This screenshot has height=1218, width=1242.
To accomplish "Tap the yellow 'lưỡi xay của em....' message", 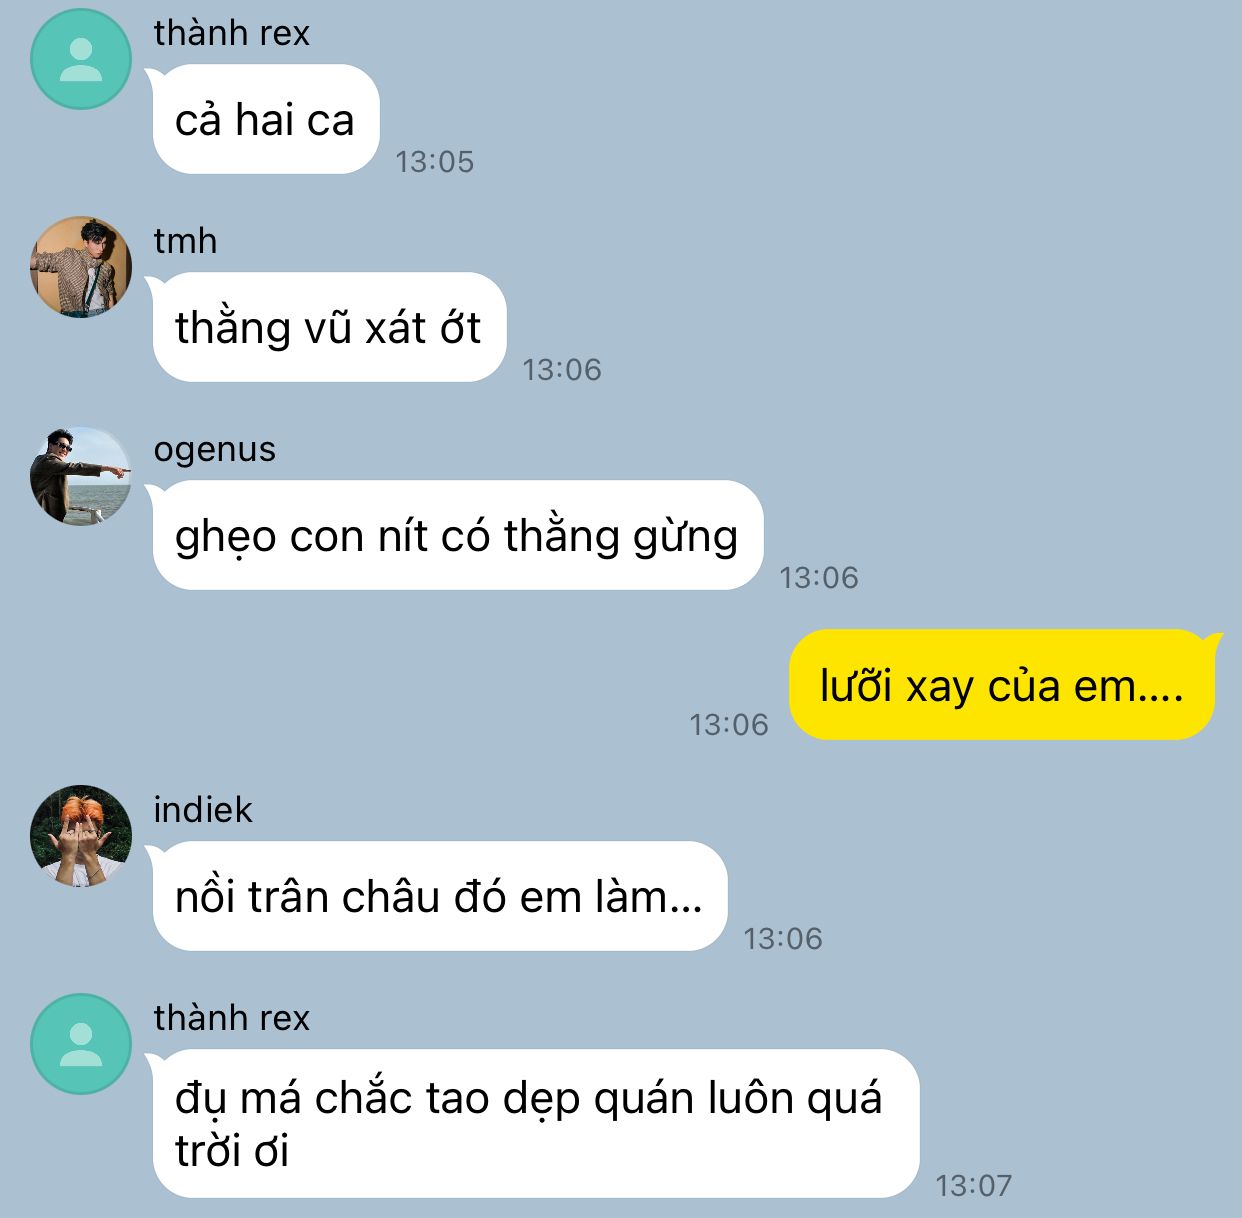I will click(x=1003, y=685).
